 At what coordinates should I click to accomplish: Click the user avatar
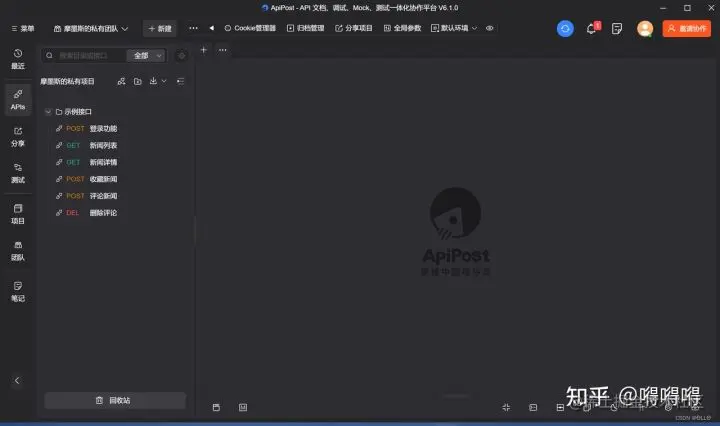[645, 28]
